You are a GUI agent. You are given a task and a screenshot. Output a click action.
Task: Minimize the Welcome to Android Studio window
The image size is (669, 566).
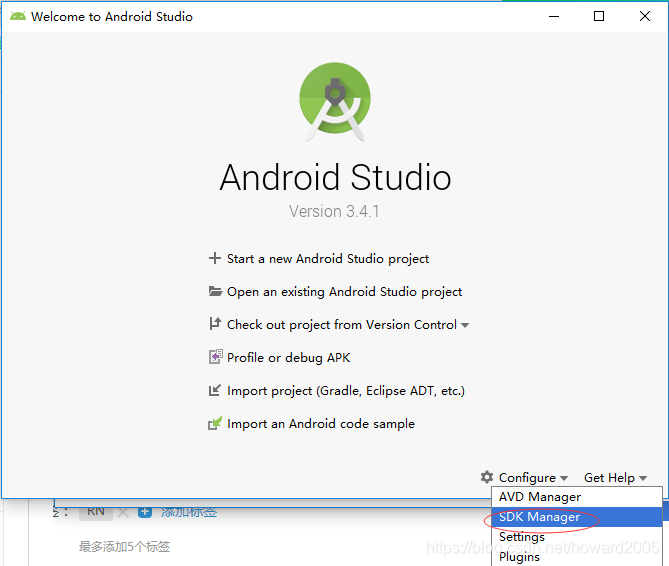(x=554, y=16)
